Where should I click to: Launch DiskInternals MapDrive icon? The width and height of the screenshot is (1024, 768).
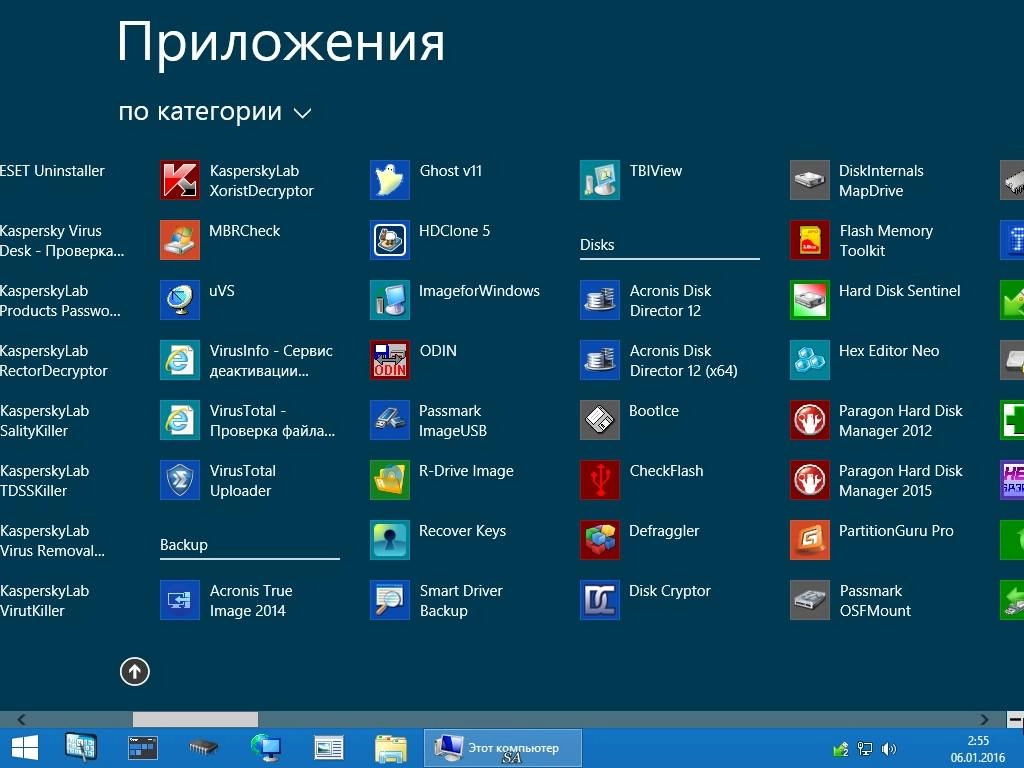[x=810, y=180]
